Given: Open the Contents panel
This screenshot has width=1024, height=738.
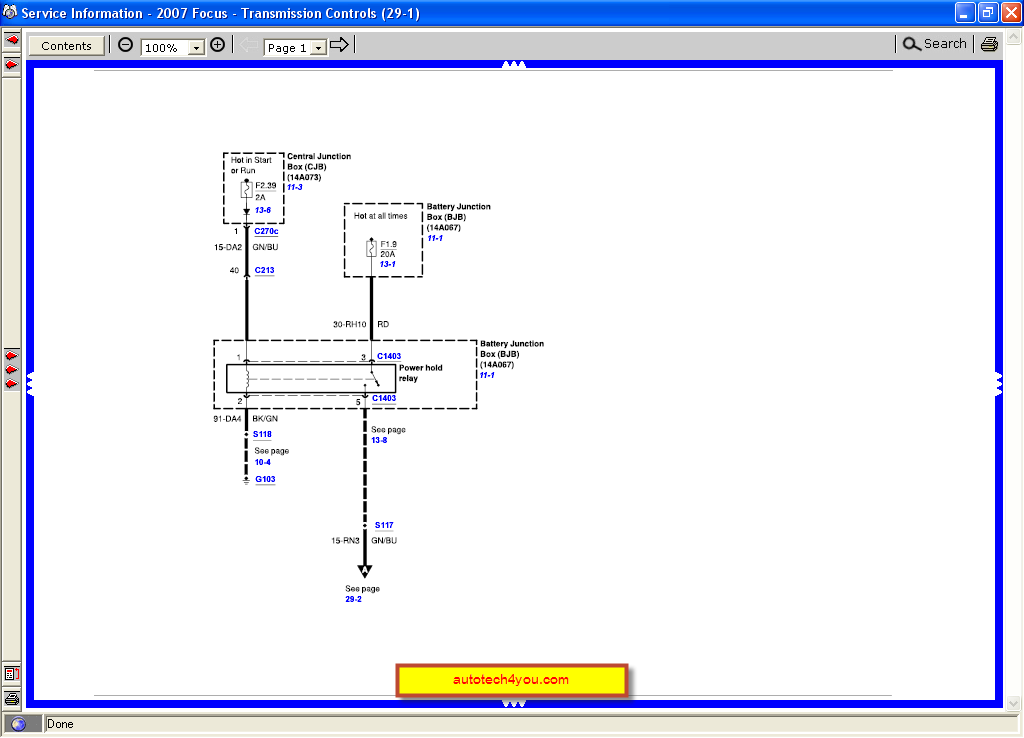Looking at the screenshot, I should click(65, 45).
